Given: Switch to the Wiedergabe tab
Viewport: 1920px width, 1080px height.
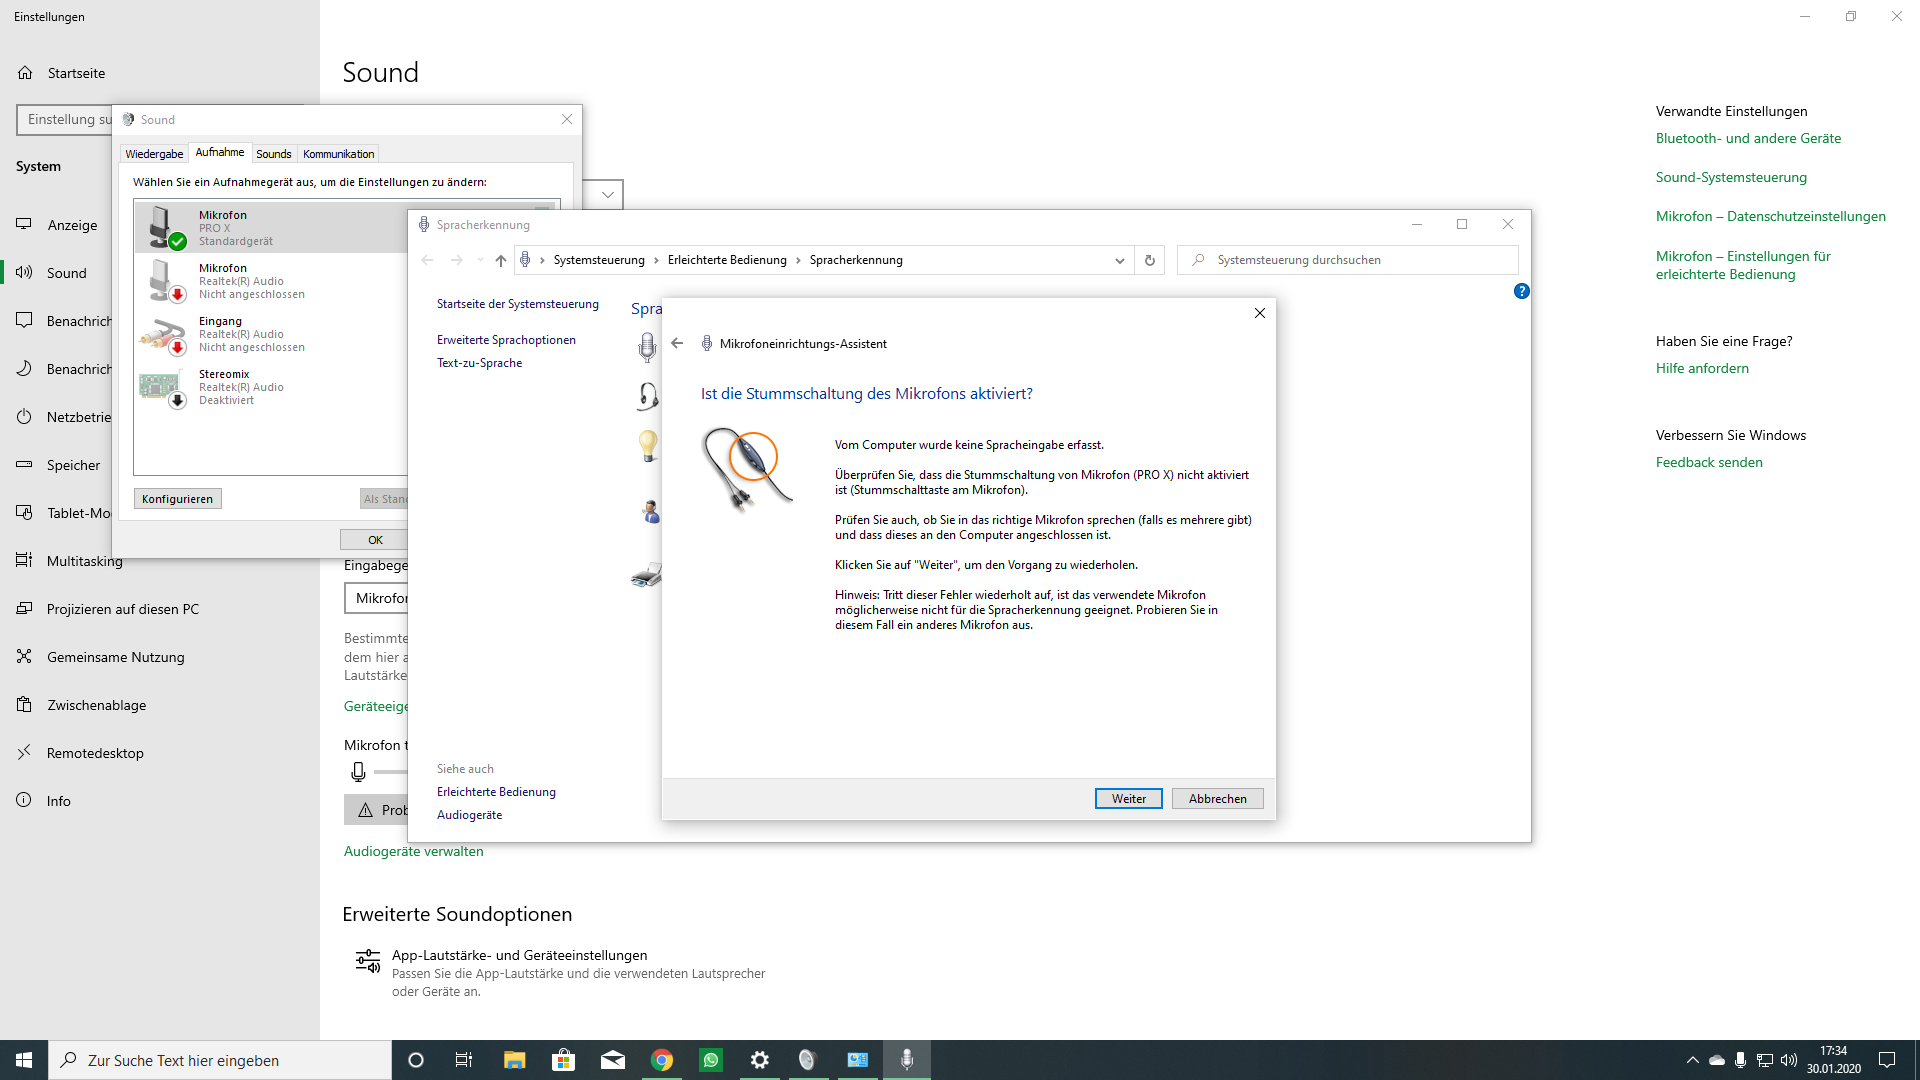Looking at the screenshot, I should [x=154, y=154].
